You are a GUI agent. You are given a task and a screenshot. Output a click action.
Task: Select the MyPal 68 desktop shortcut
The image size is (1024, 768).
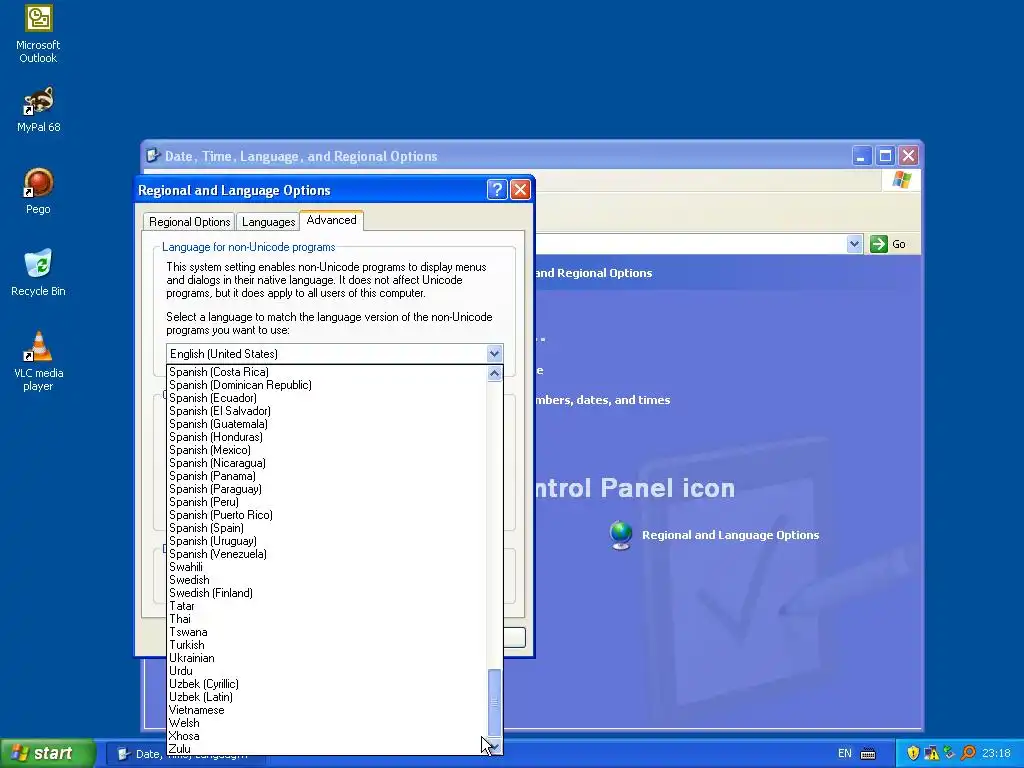click(38, 109)
